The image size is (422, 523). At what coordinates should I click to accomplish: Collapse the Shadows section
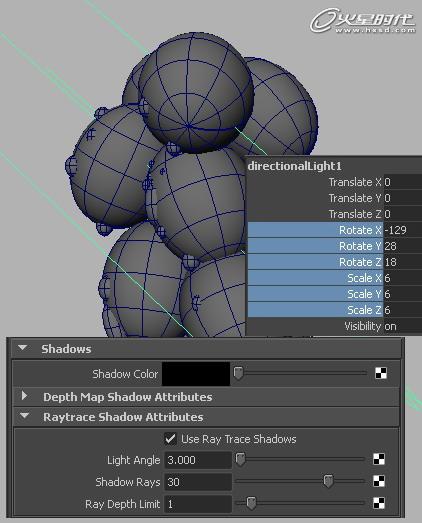pos(23,348)
